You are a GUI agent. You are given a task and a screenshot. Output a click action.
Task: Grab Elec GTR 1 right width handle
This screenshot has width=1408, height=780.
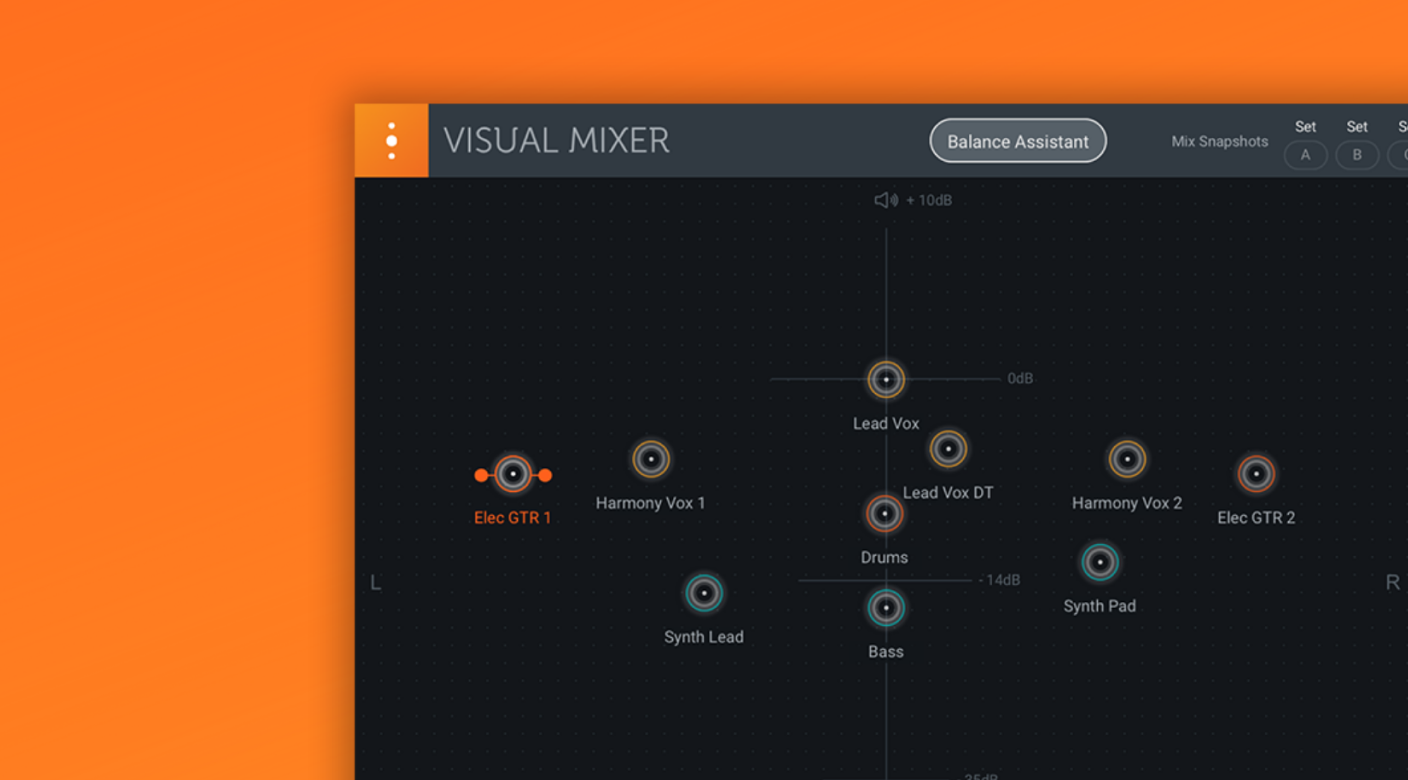[x=545, y=475]
